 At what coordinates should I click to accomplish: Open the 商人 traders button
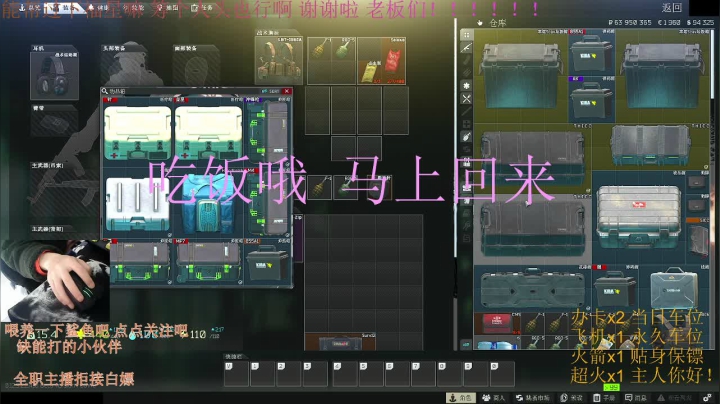click(494, 398)
